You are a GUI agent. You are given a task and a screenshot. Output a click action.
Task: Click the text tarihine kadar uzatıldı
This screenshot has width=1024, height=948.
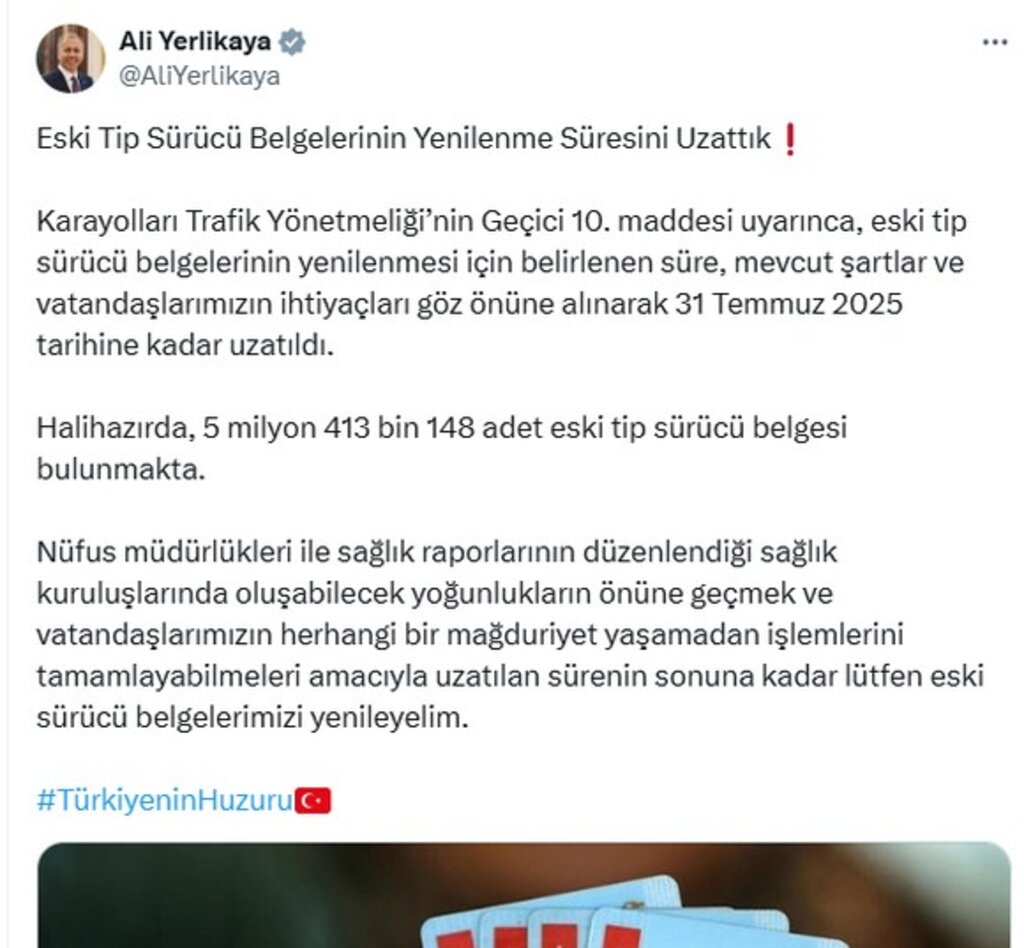pos(185,345)
